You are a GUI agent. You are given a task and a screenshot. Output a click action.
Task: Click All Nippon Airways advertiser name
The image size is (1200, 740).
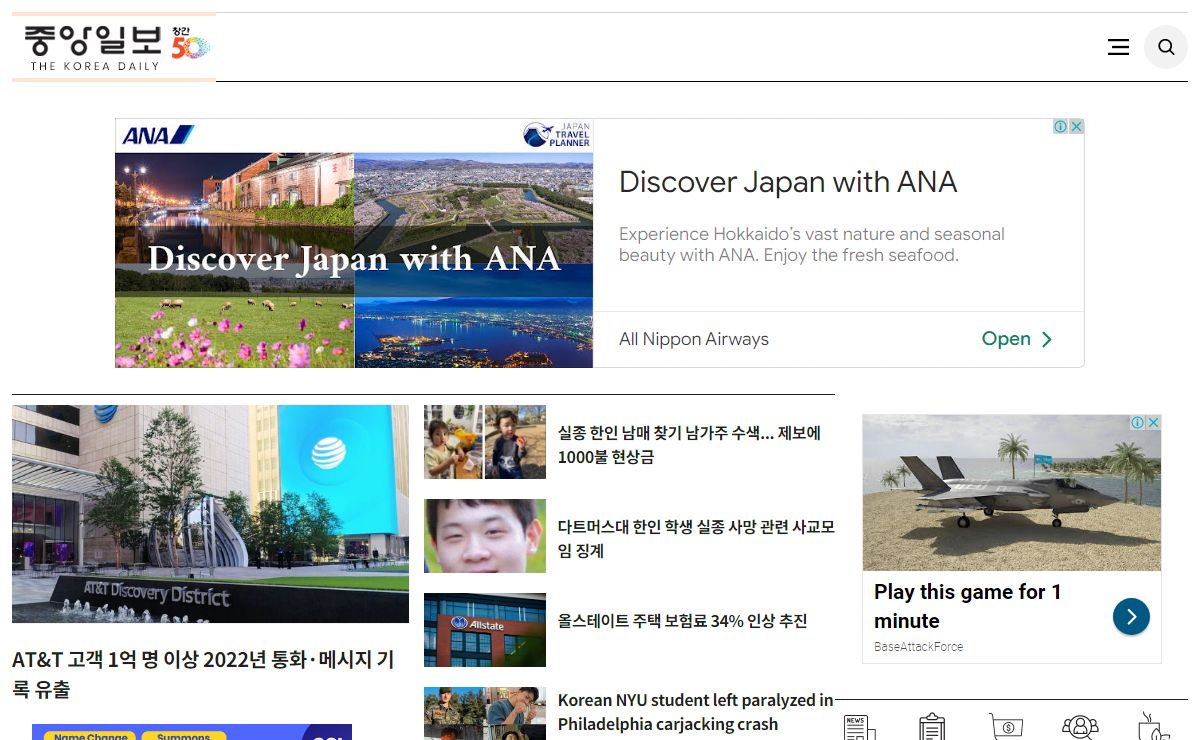coord(694,339)
